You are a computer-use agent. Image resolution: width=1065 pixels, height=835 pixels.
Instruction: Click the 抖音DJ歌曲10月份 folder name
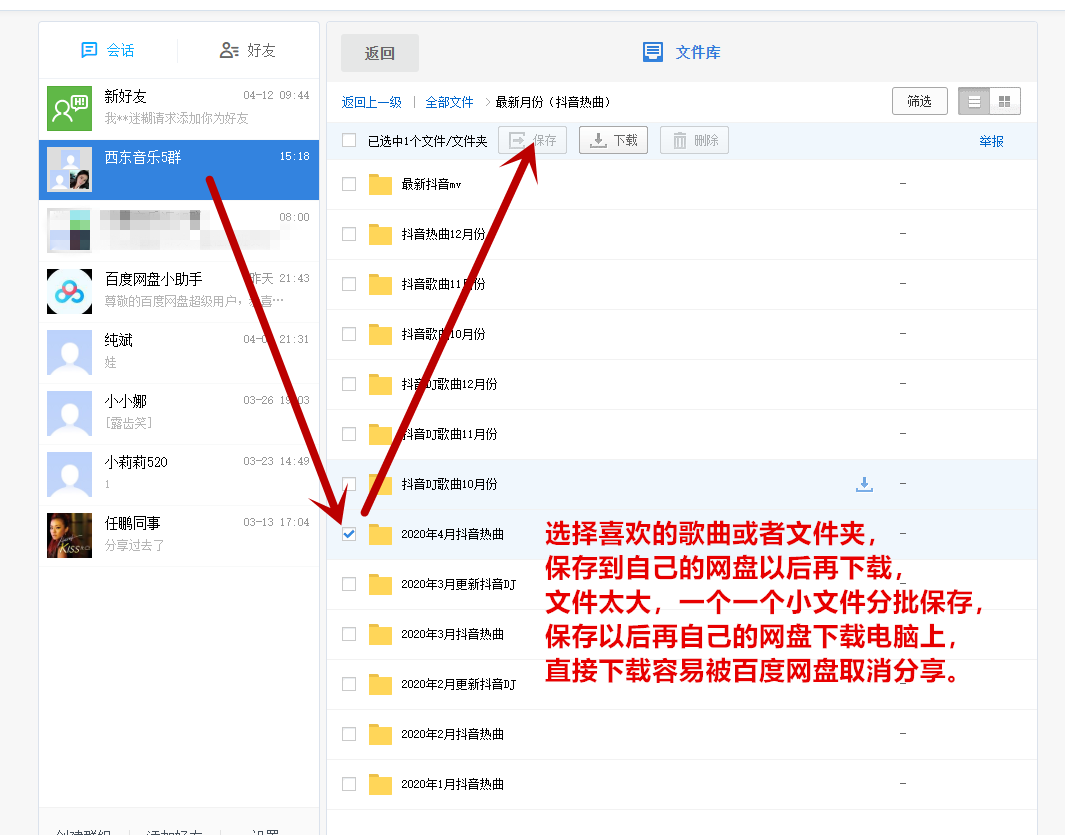tap(449, 484)
